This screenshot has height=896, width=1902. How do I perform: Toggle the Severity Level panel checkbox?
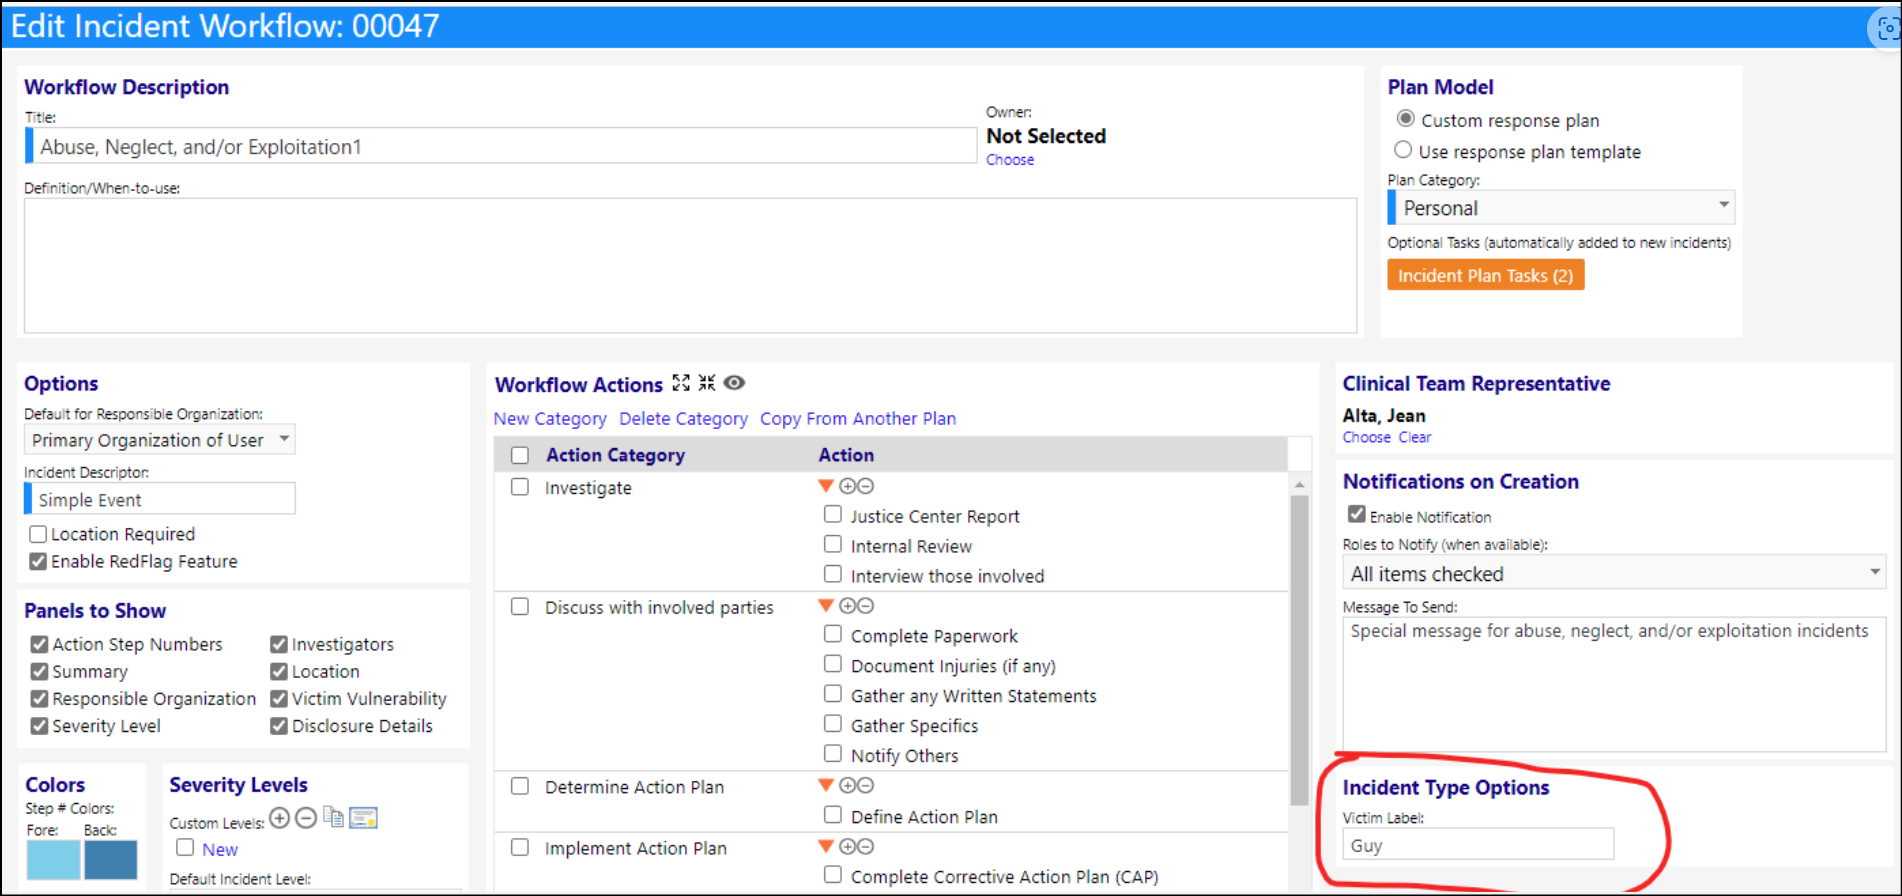(39, 726)
